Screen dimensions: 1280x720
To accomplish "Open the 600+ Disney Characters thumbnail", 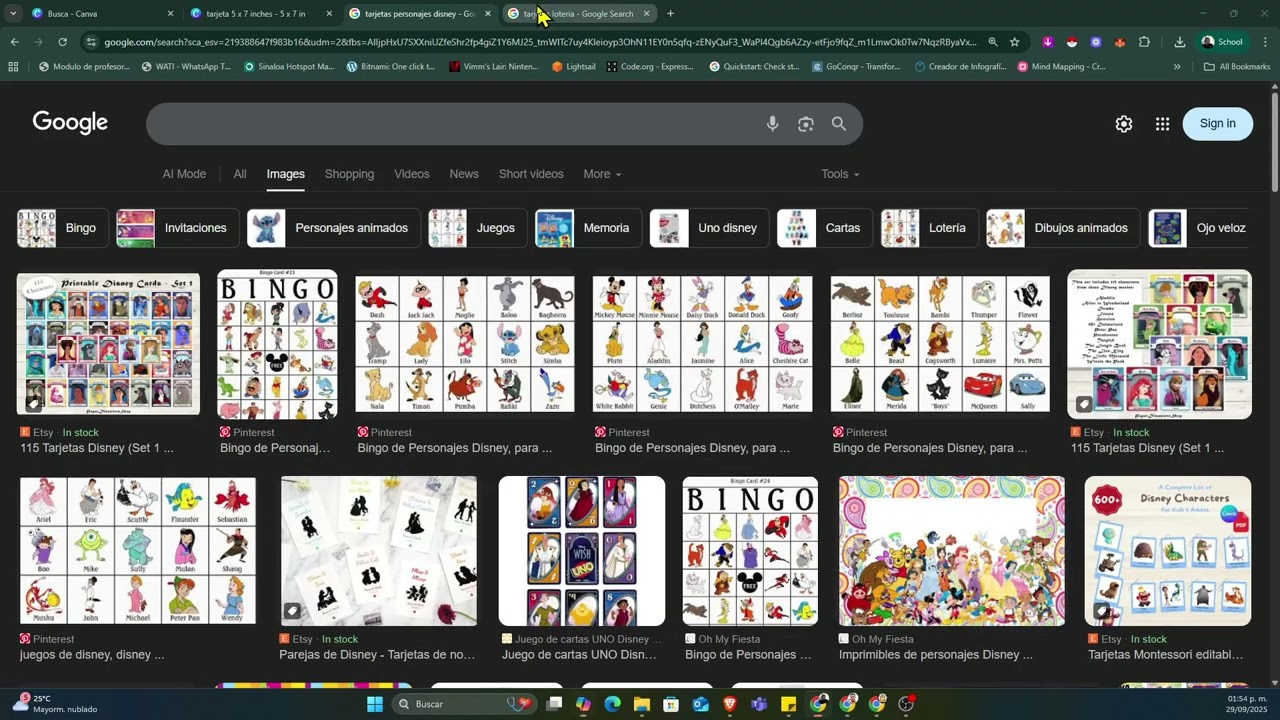I will click(x=1168, y=551).
